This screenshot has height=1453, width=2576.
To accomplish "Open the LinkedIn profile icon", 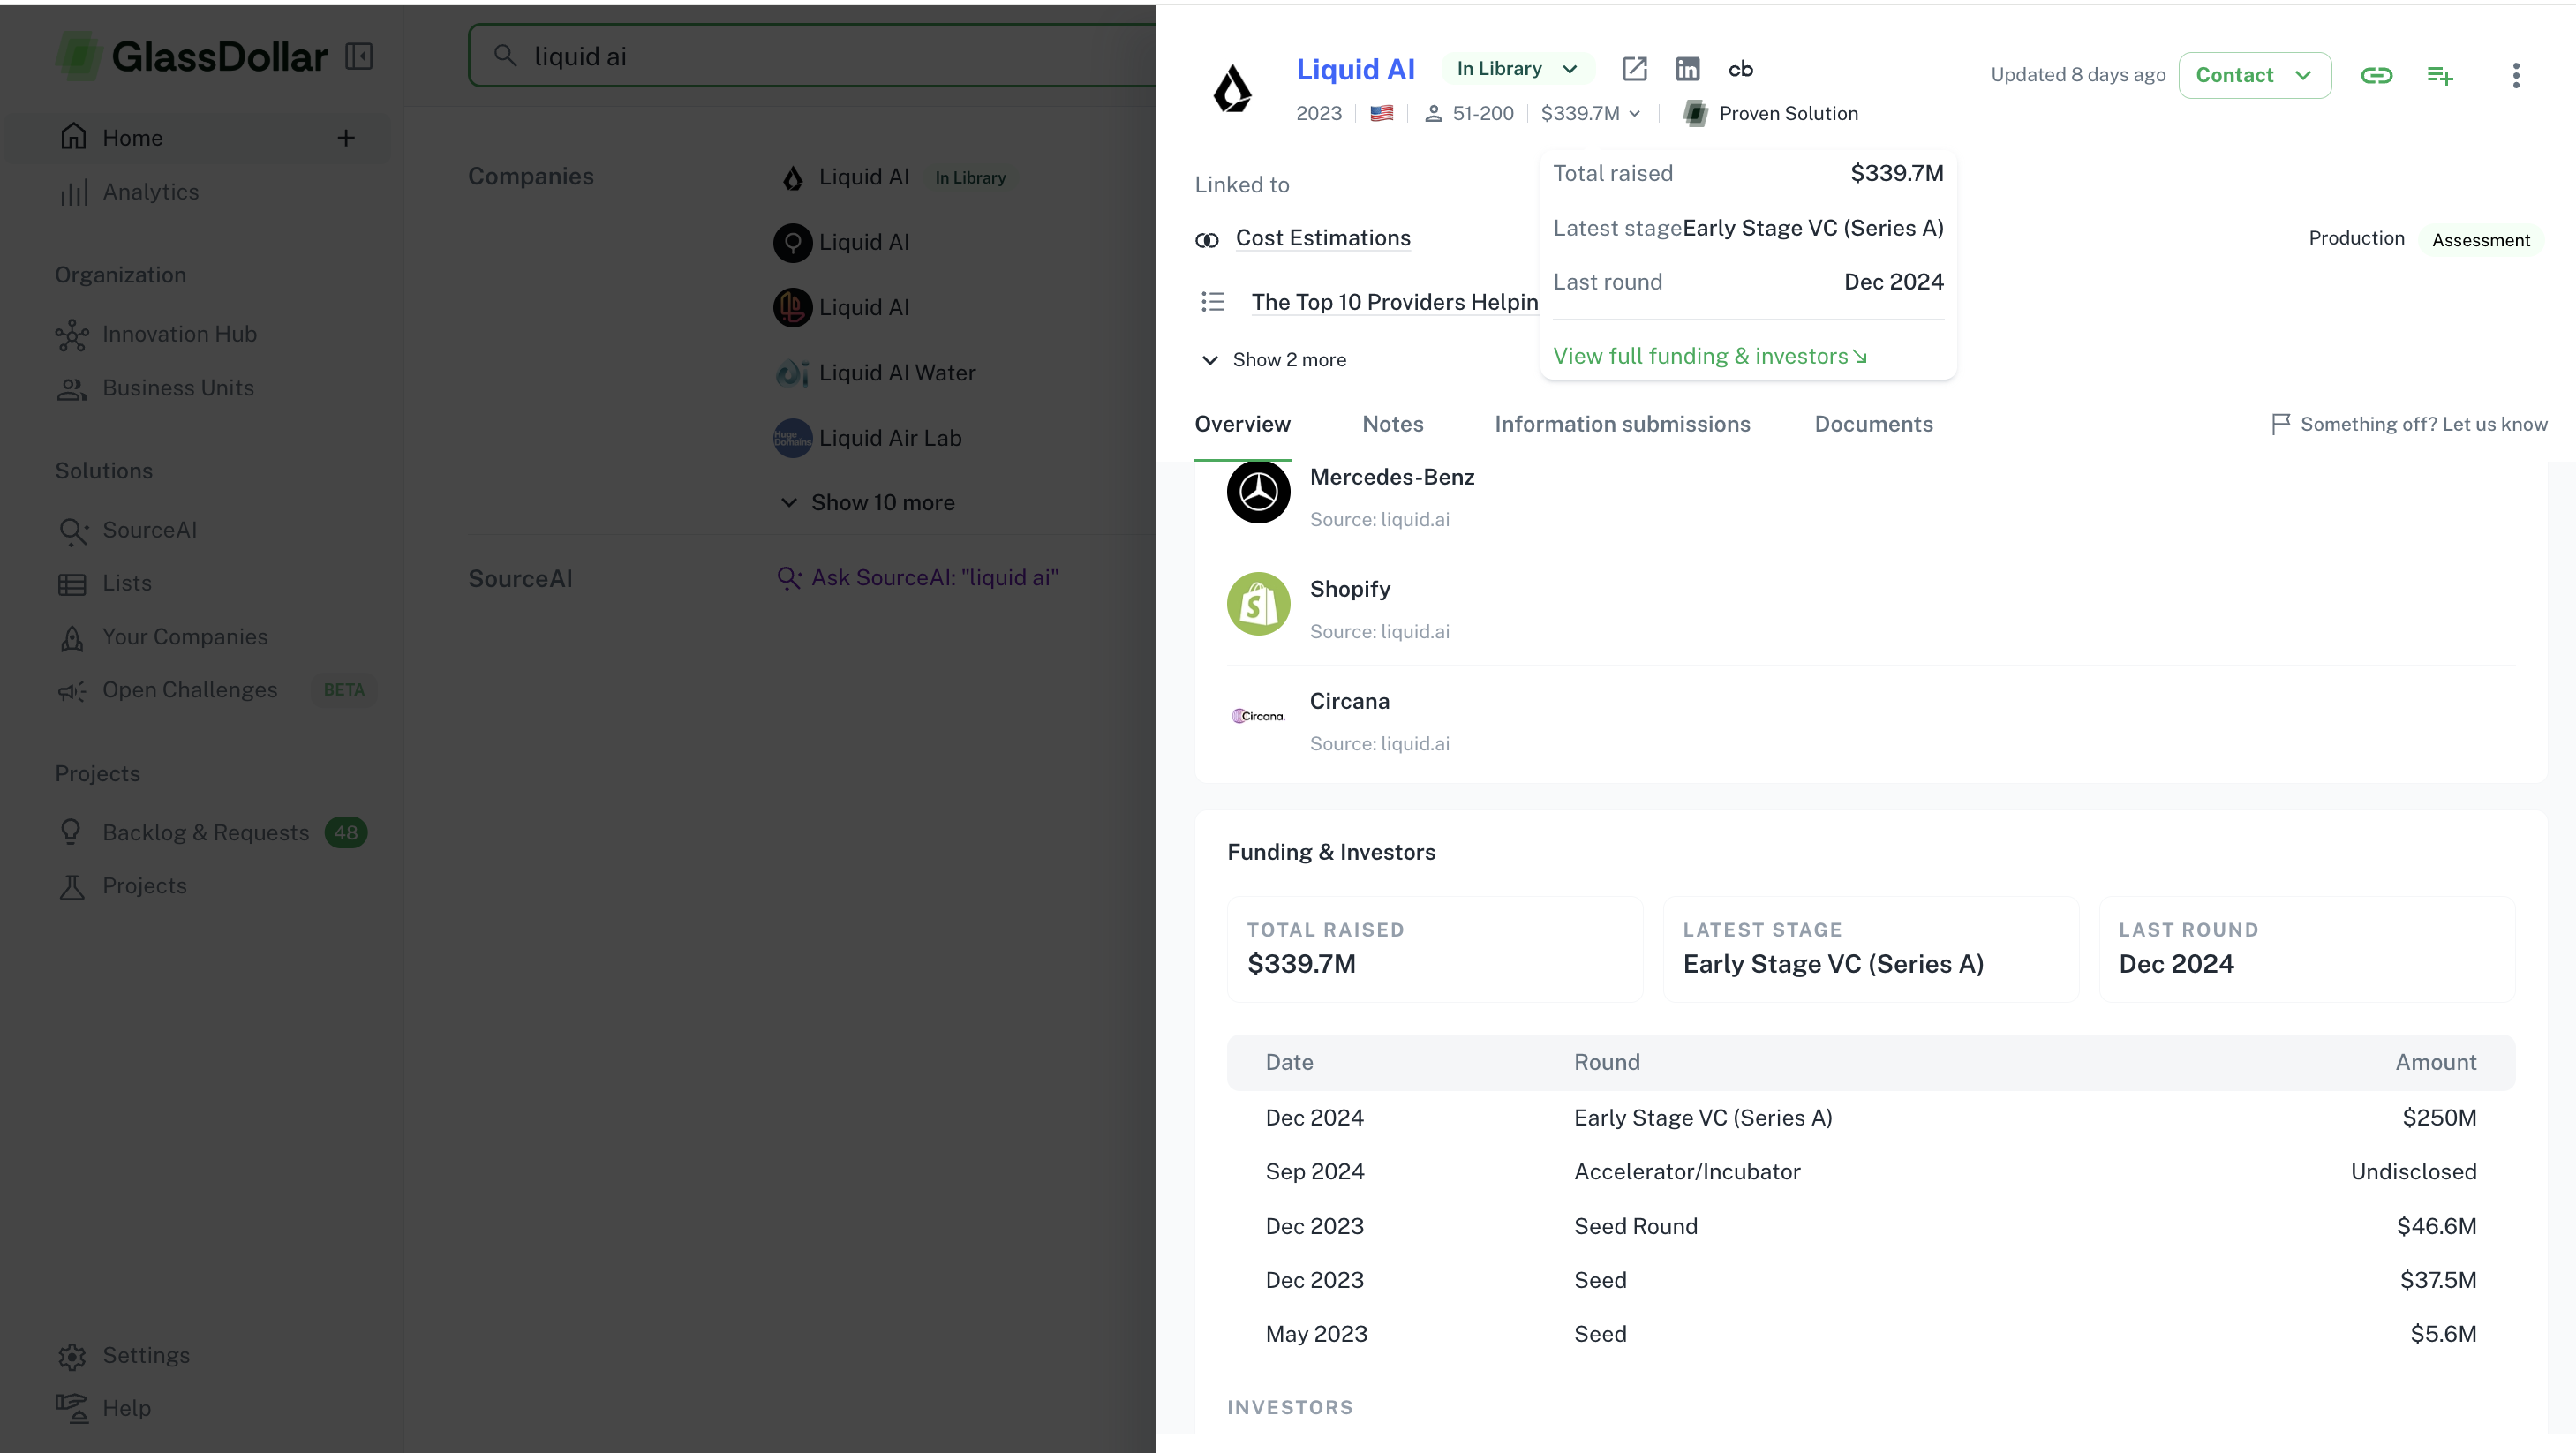I will pyautogui.click(x=1687, y=69).
